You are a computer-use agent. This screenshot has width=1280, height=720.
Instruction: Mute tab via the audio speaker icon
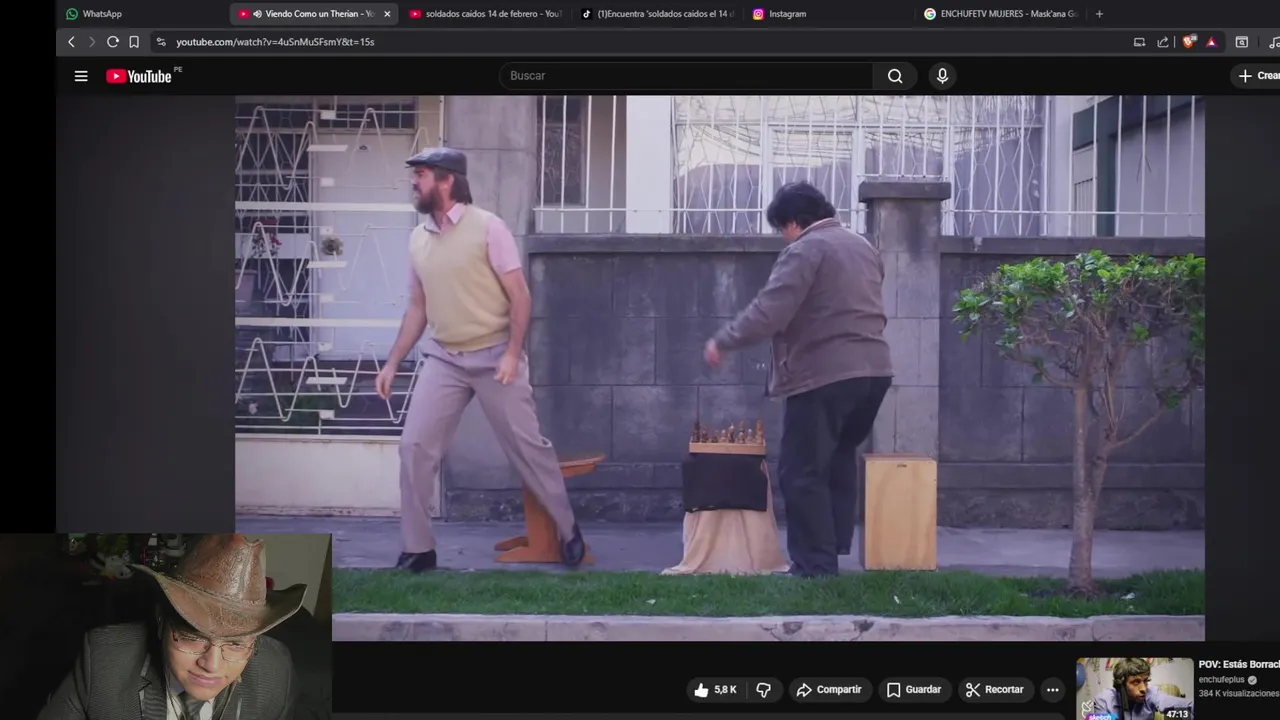[x=257, y=14]
